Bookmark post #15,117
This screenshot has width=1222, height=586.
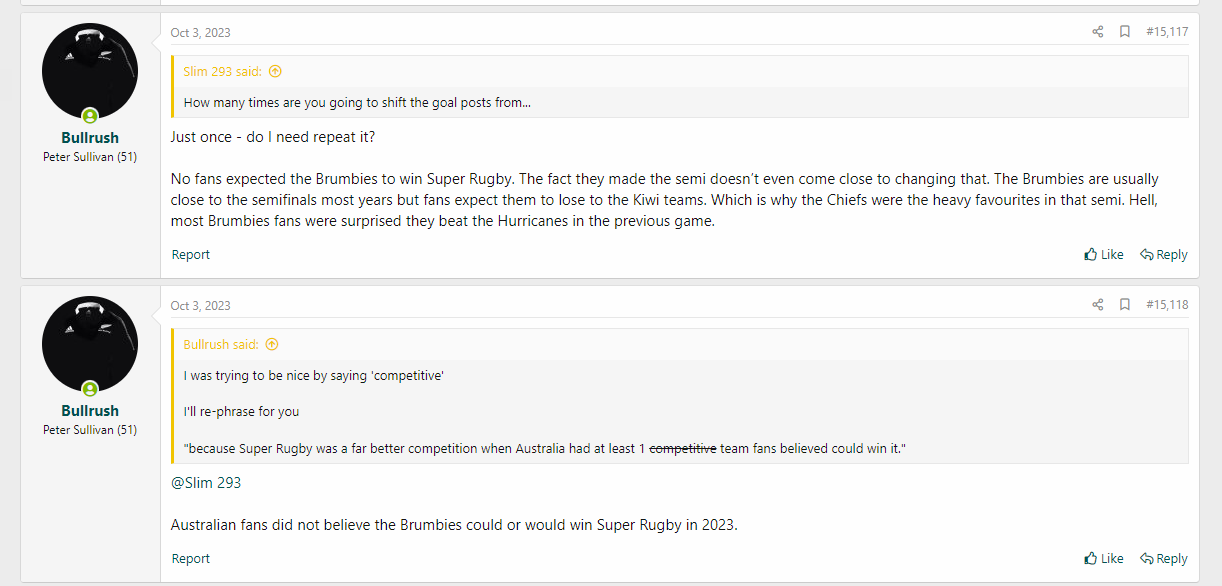1125,32
